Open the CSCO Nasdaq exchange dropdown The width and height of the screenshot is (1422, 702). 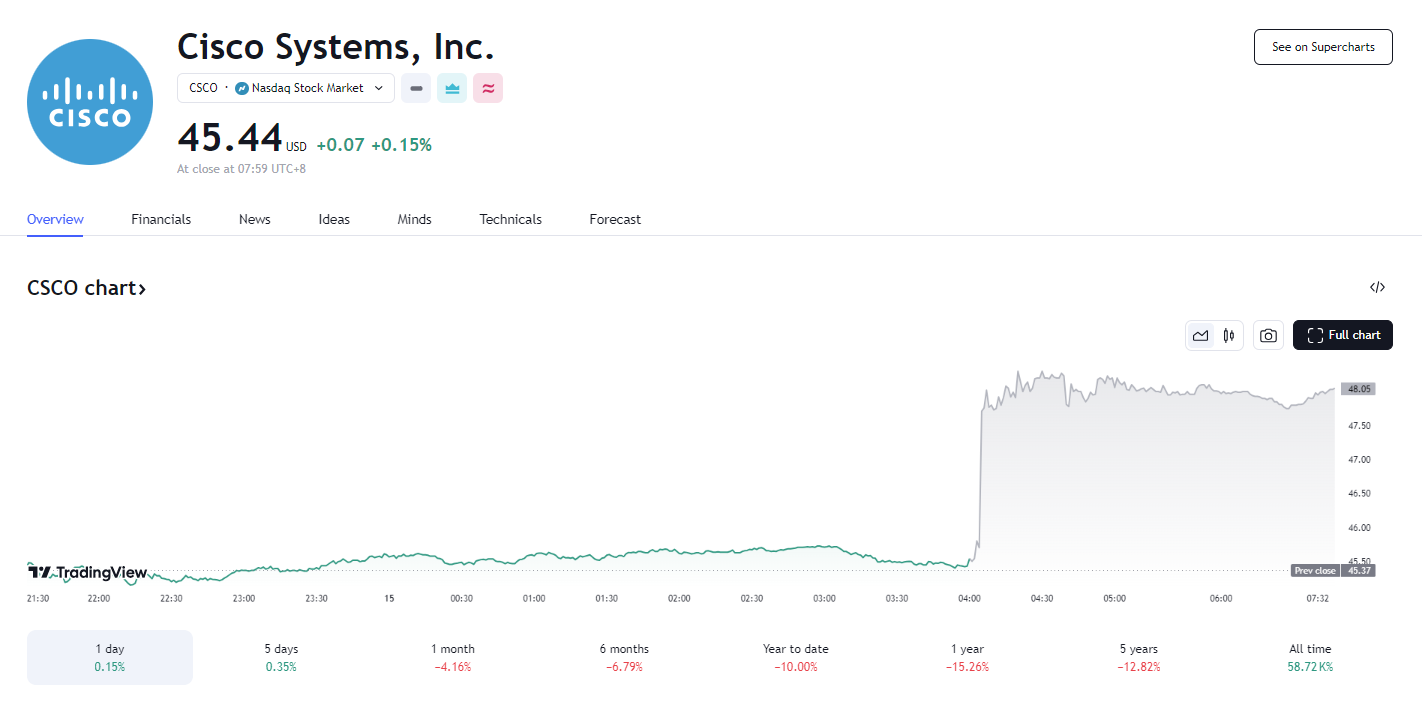[286, 88]
